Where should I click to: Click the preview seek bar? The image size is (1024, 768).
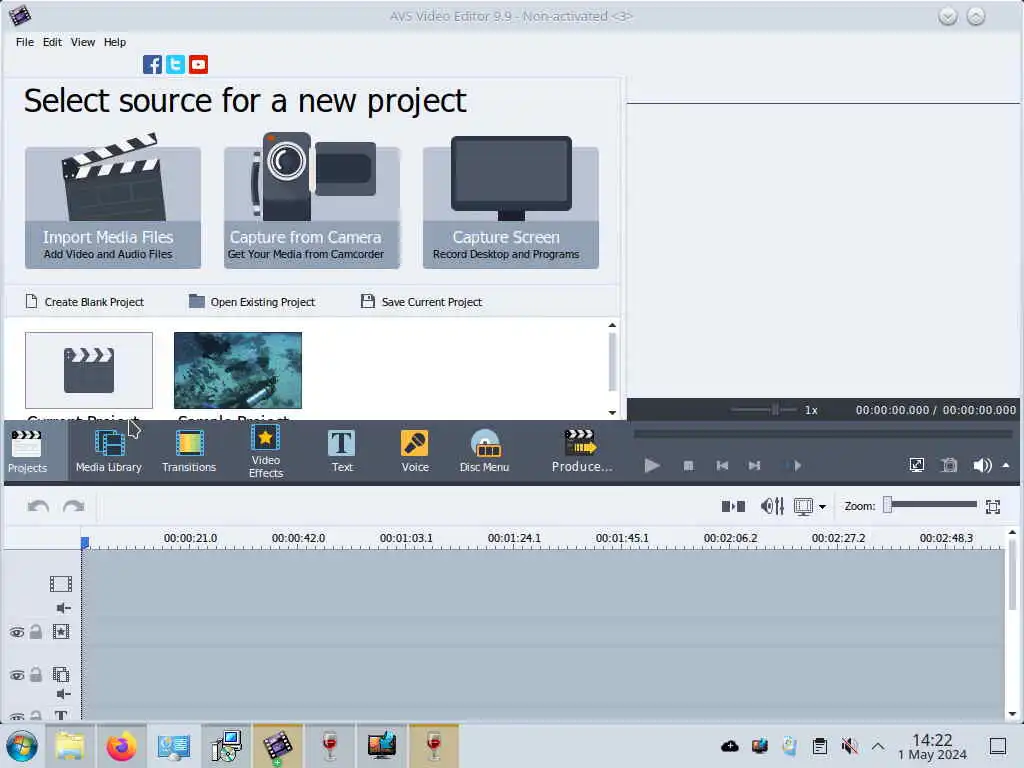(823, 434)
